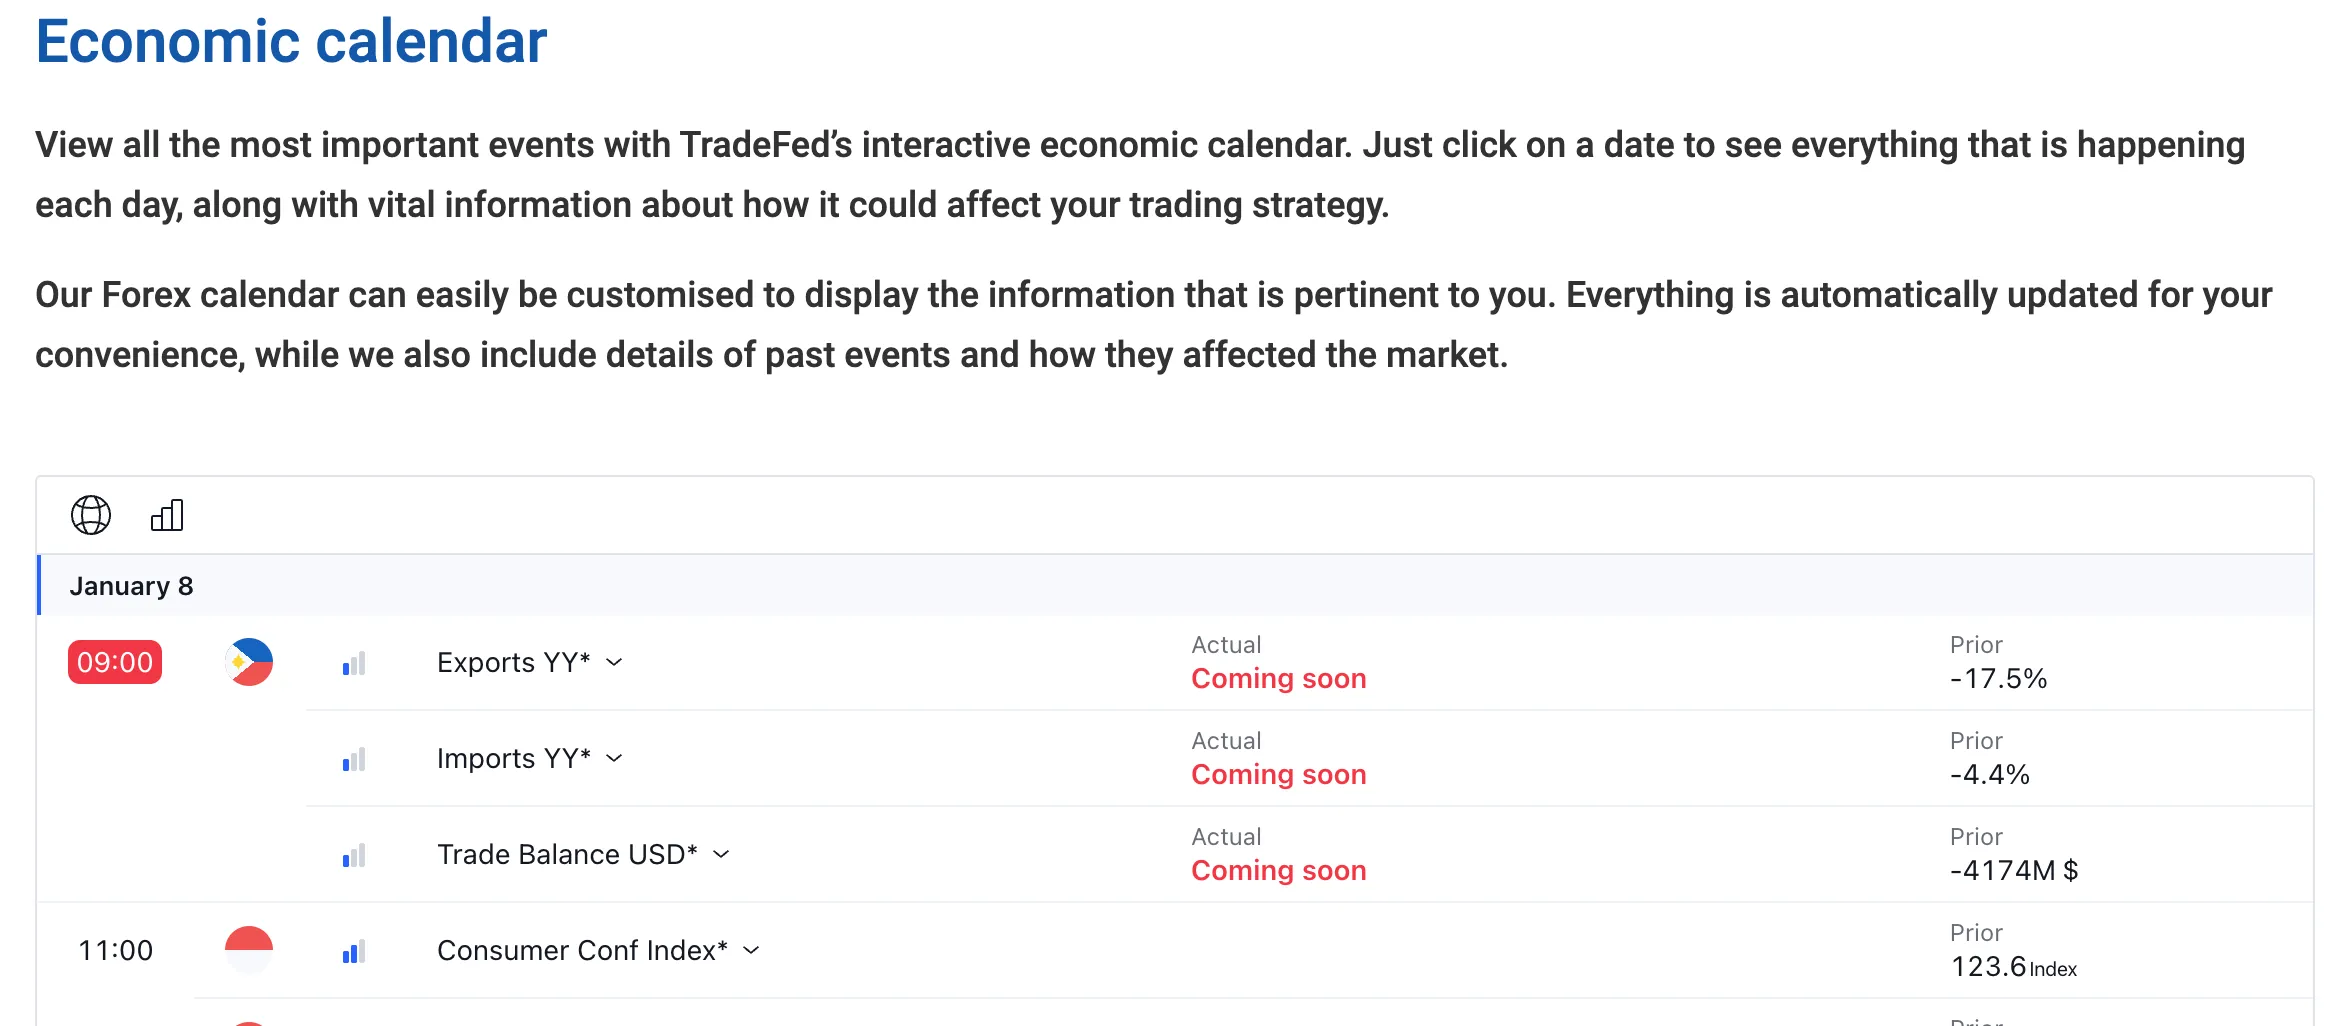
Task: Click Consumer Conf Index importance bars
Action: (x=354, y=951)
